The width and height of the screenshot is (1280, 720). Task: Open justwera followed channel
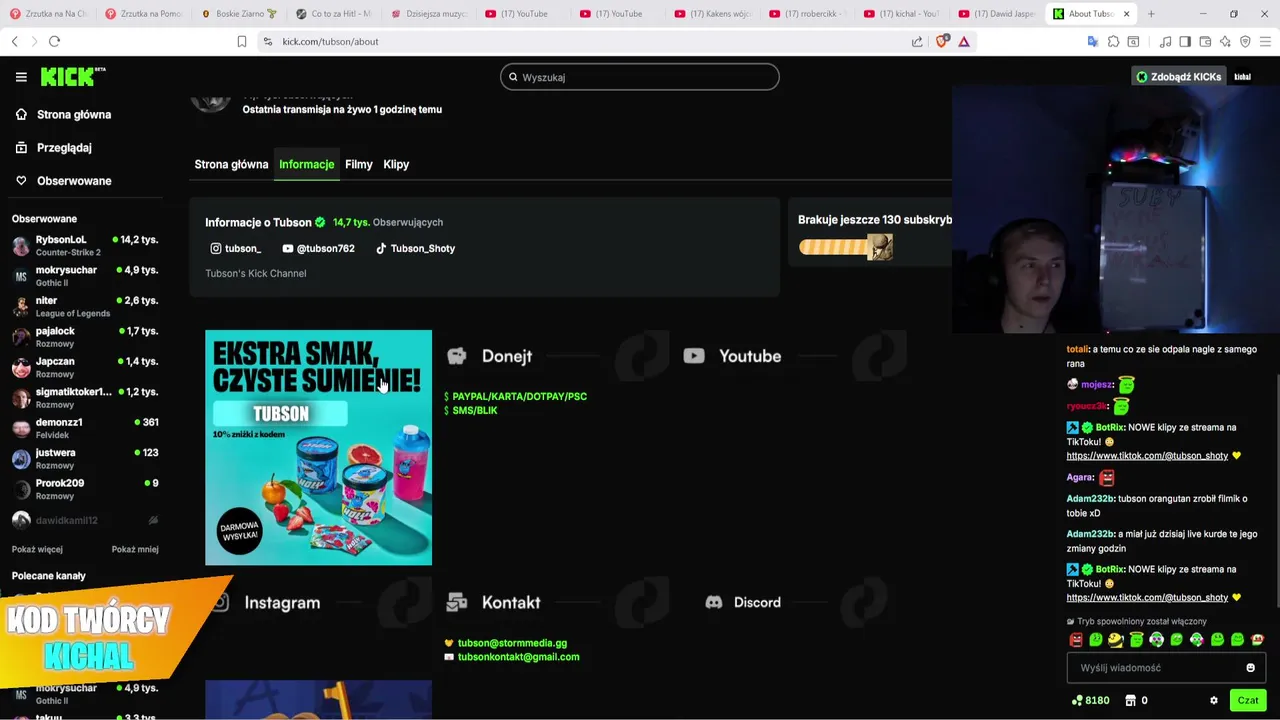85,459
